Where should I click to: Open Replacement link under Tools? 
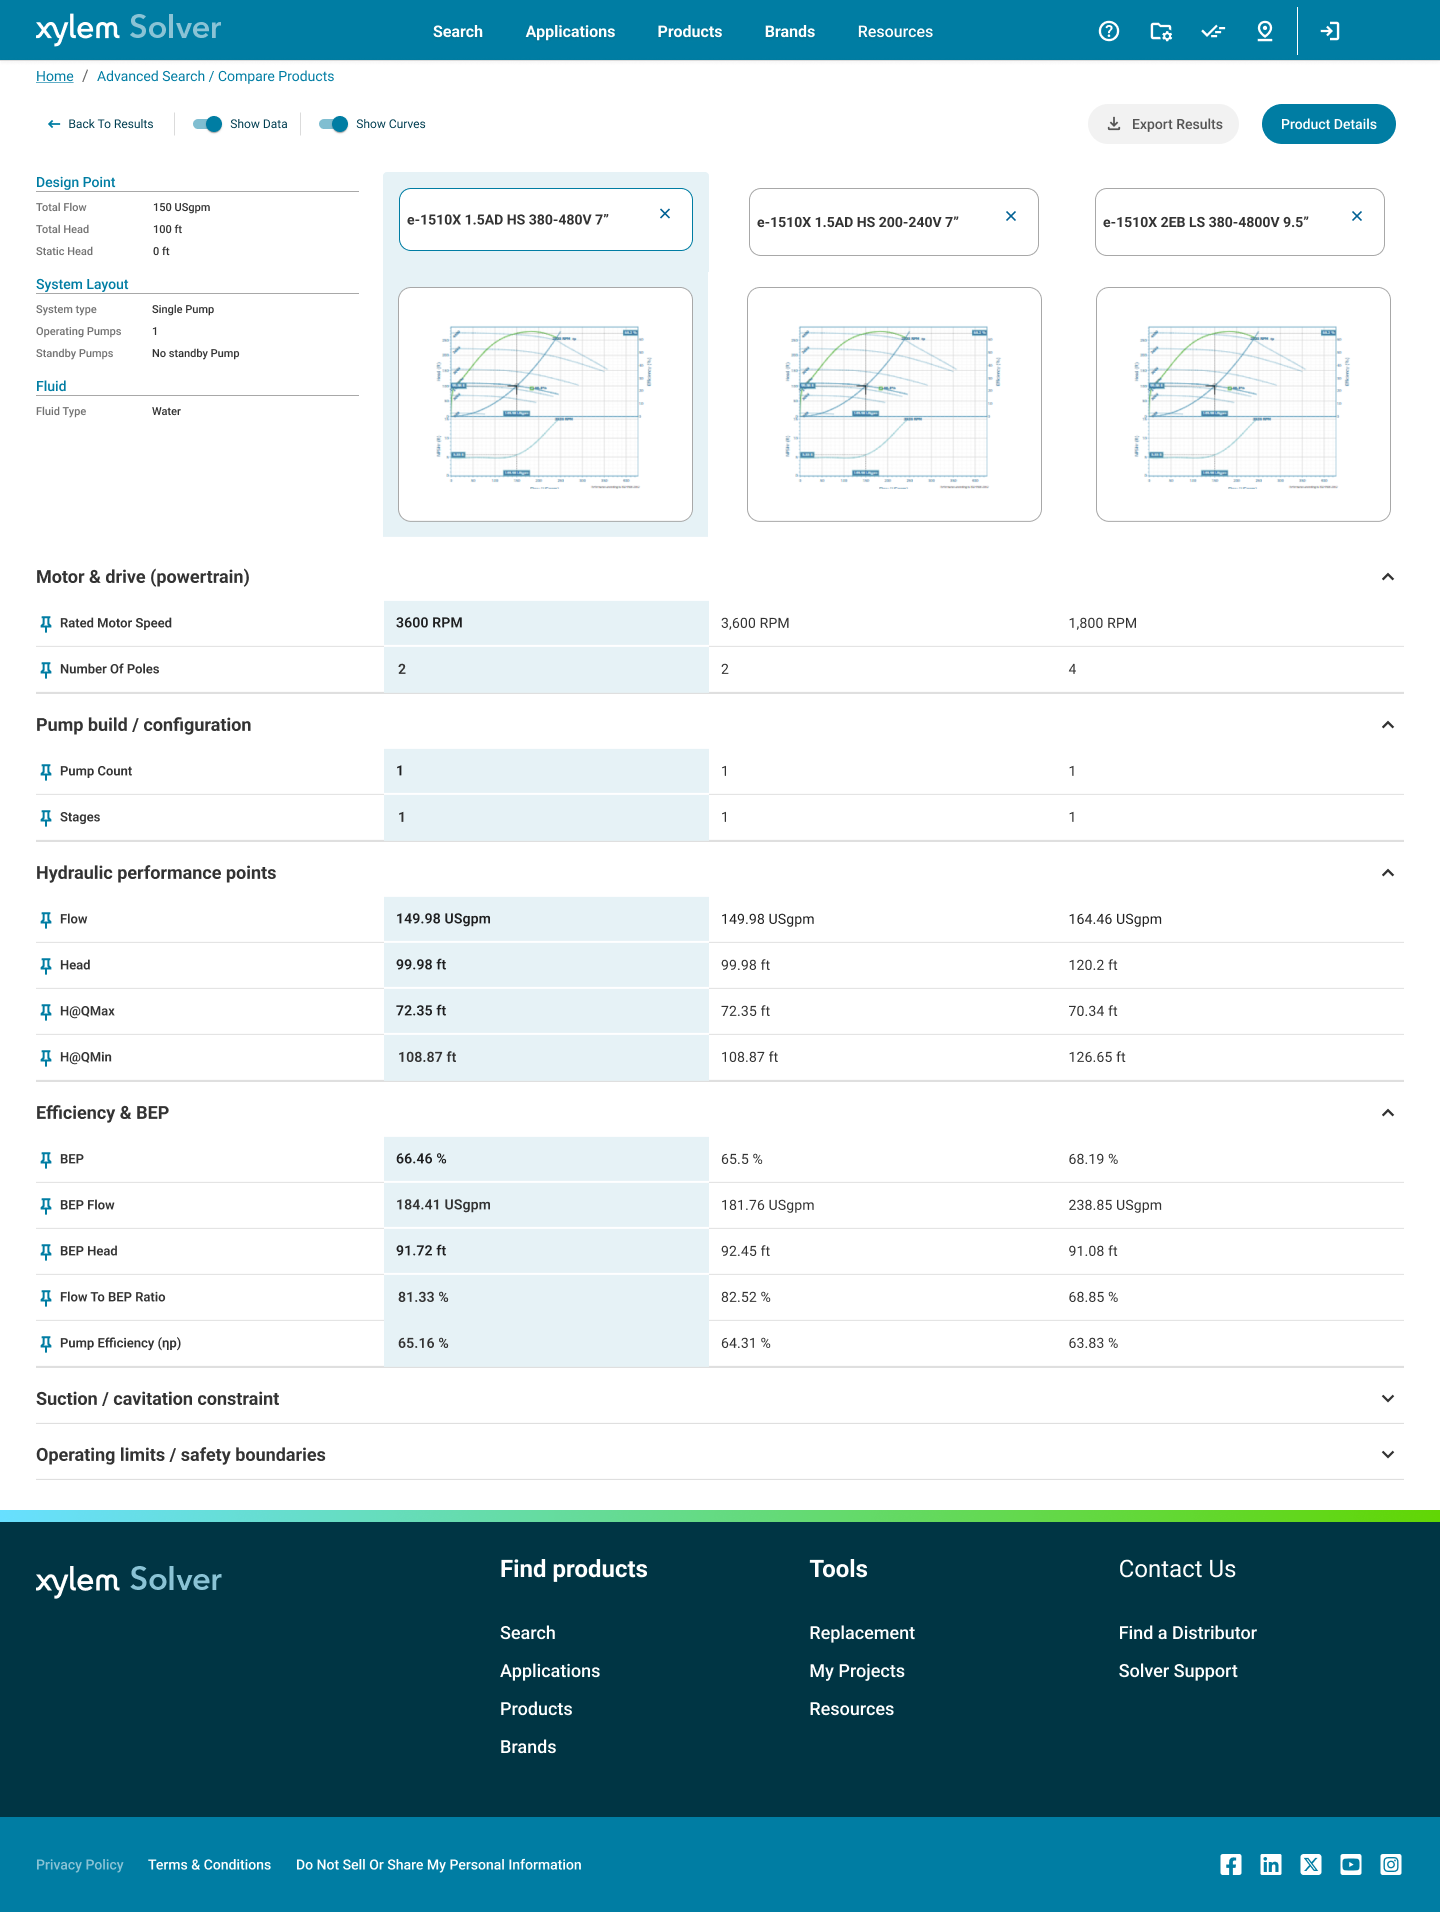tap(862, 1633)
